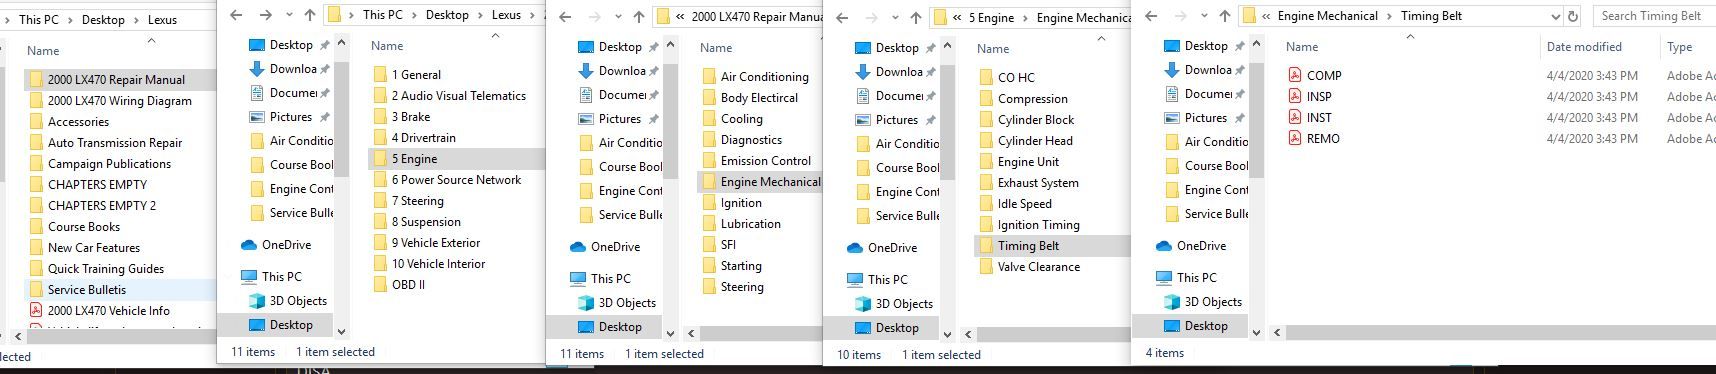Open the REMO PDF file icon

tap(1295, 138)
